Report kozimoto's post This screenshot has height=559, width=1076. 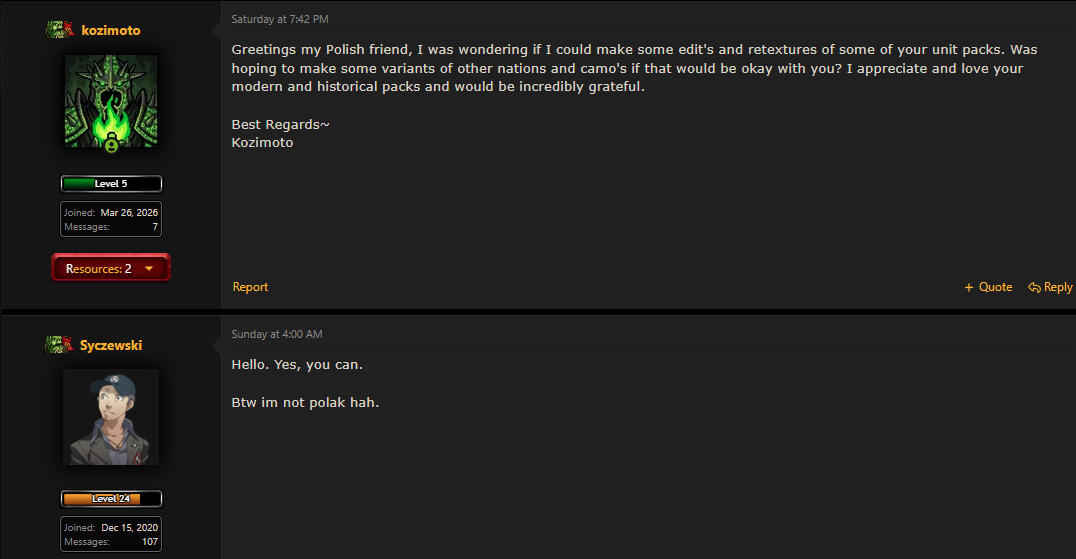(250, 287)
